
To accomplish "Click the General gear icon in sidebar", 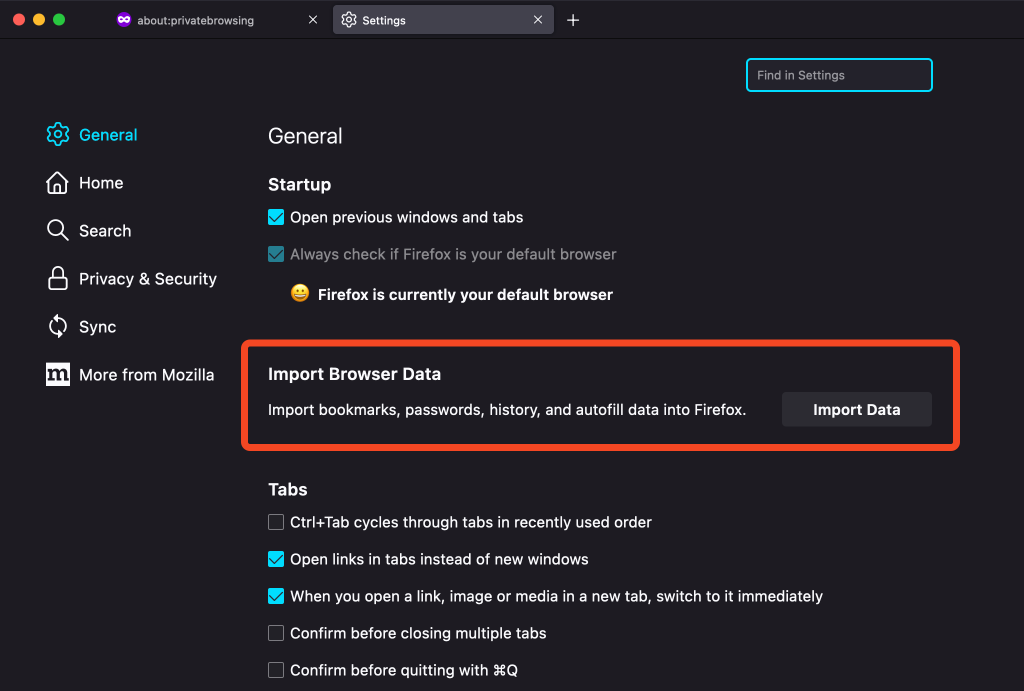I will [58, 135].
